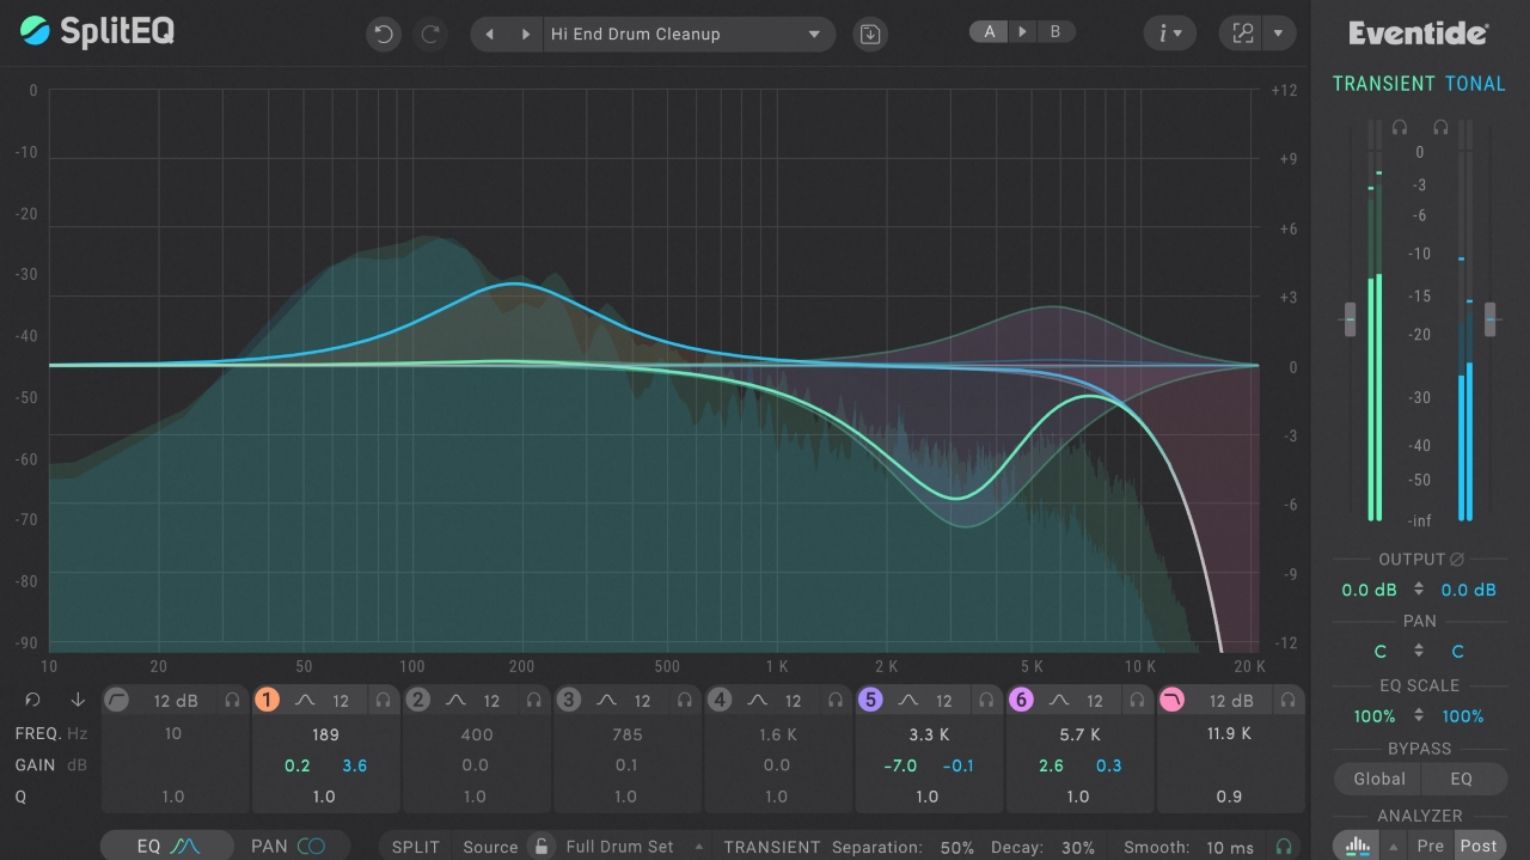Toggle Global bypass
The image size is (1530, 860).
coord(1377,778)
